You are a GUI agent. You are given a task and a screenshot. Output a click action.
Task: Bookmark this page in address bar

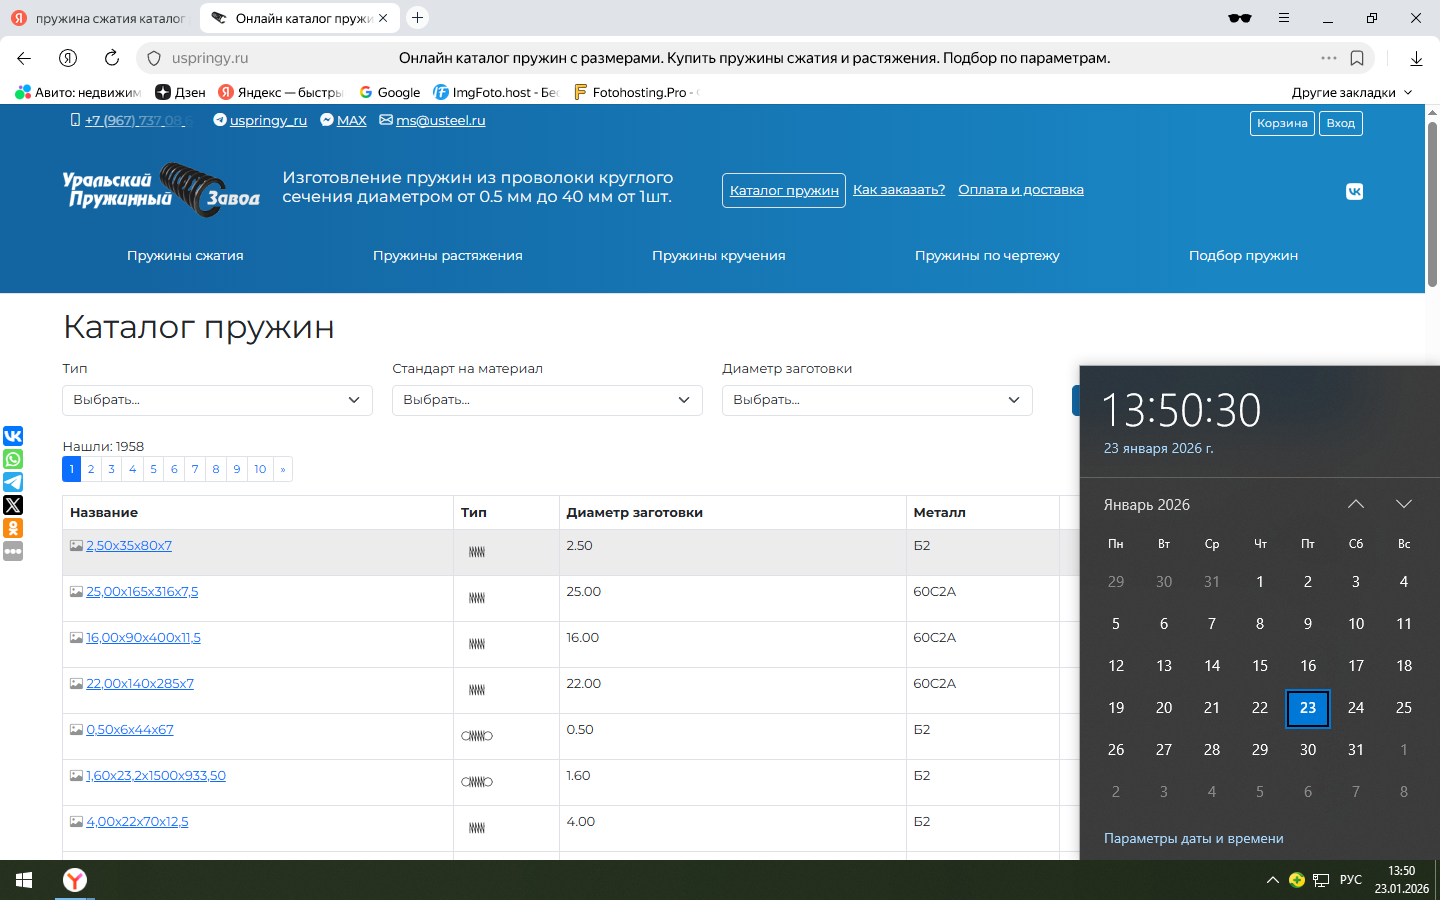point(1357,58)
